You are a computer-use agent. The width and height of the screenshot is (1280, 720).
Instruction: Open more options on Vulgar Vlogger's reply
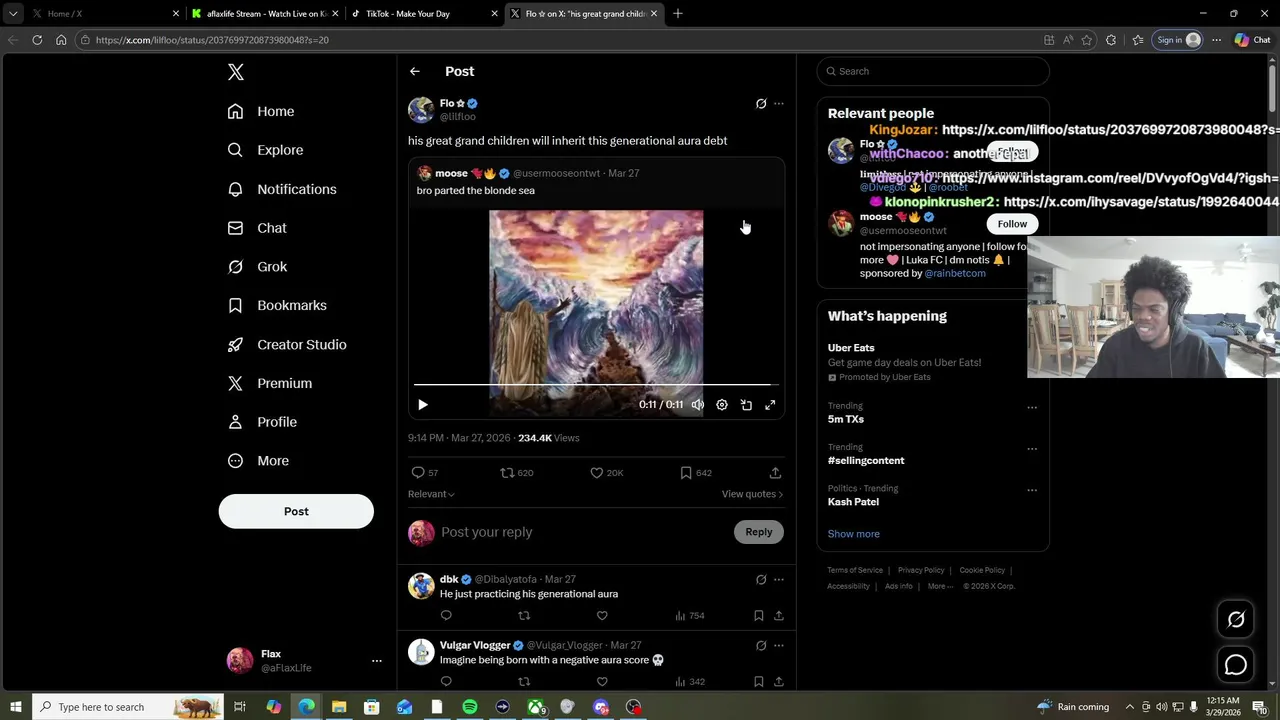(779, 645)
